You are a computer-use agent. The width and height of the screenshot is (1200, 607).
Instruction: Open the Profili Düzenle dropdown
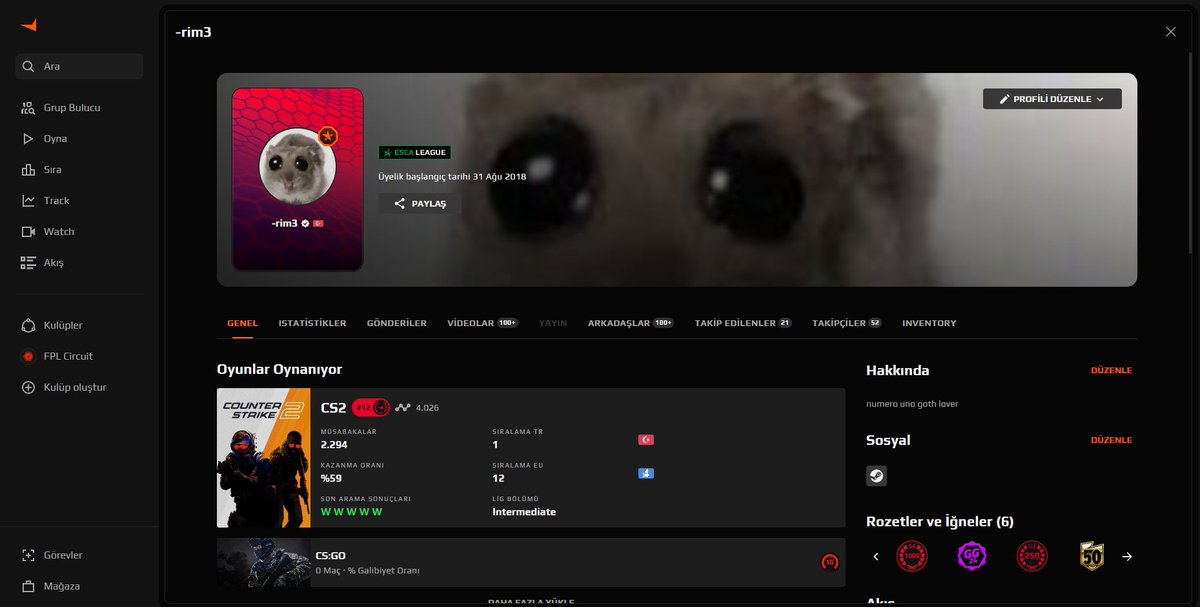(1052, 99)
